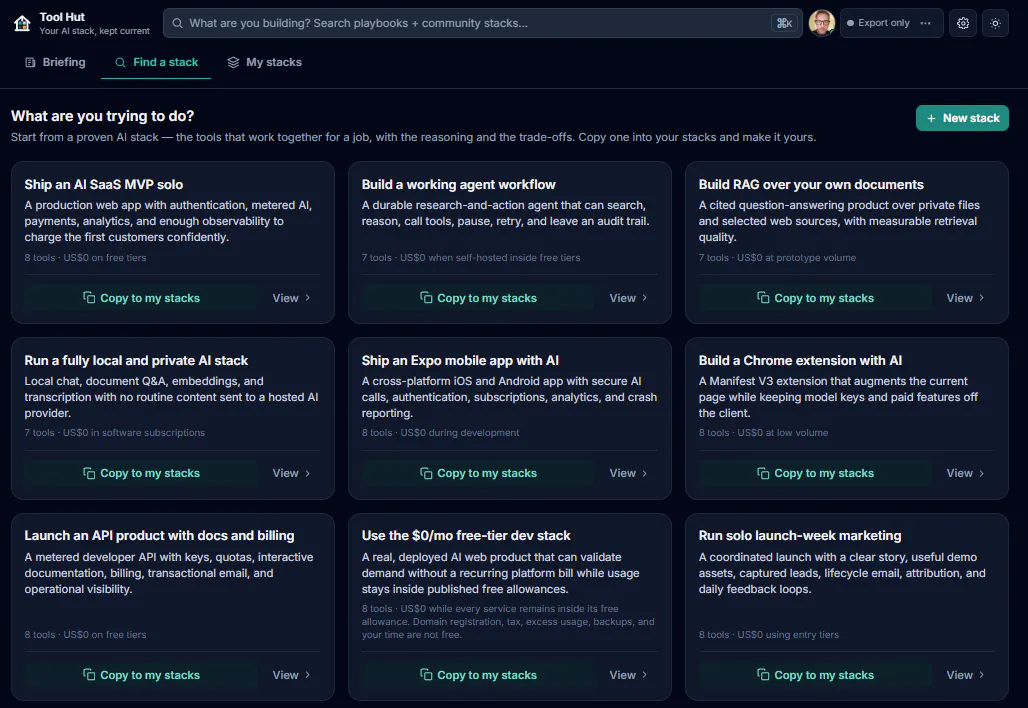Click the Run a fully local and private AI stack title
The height and width of the screenshot is (708, 1028).
(x=136, y=361)
